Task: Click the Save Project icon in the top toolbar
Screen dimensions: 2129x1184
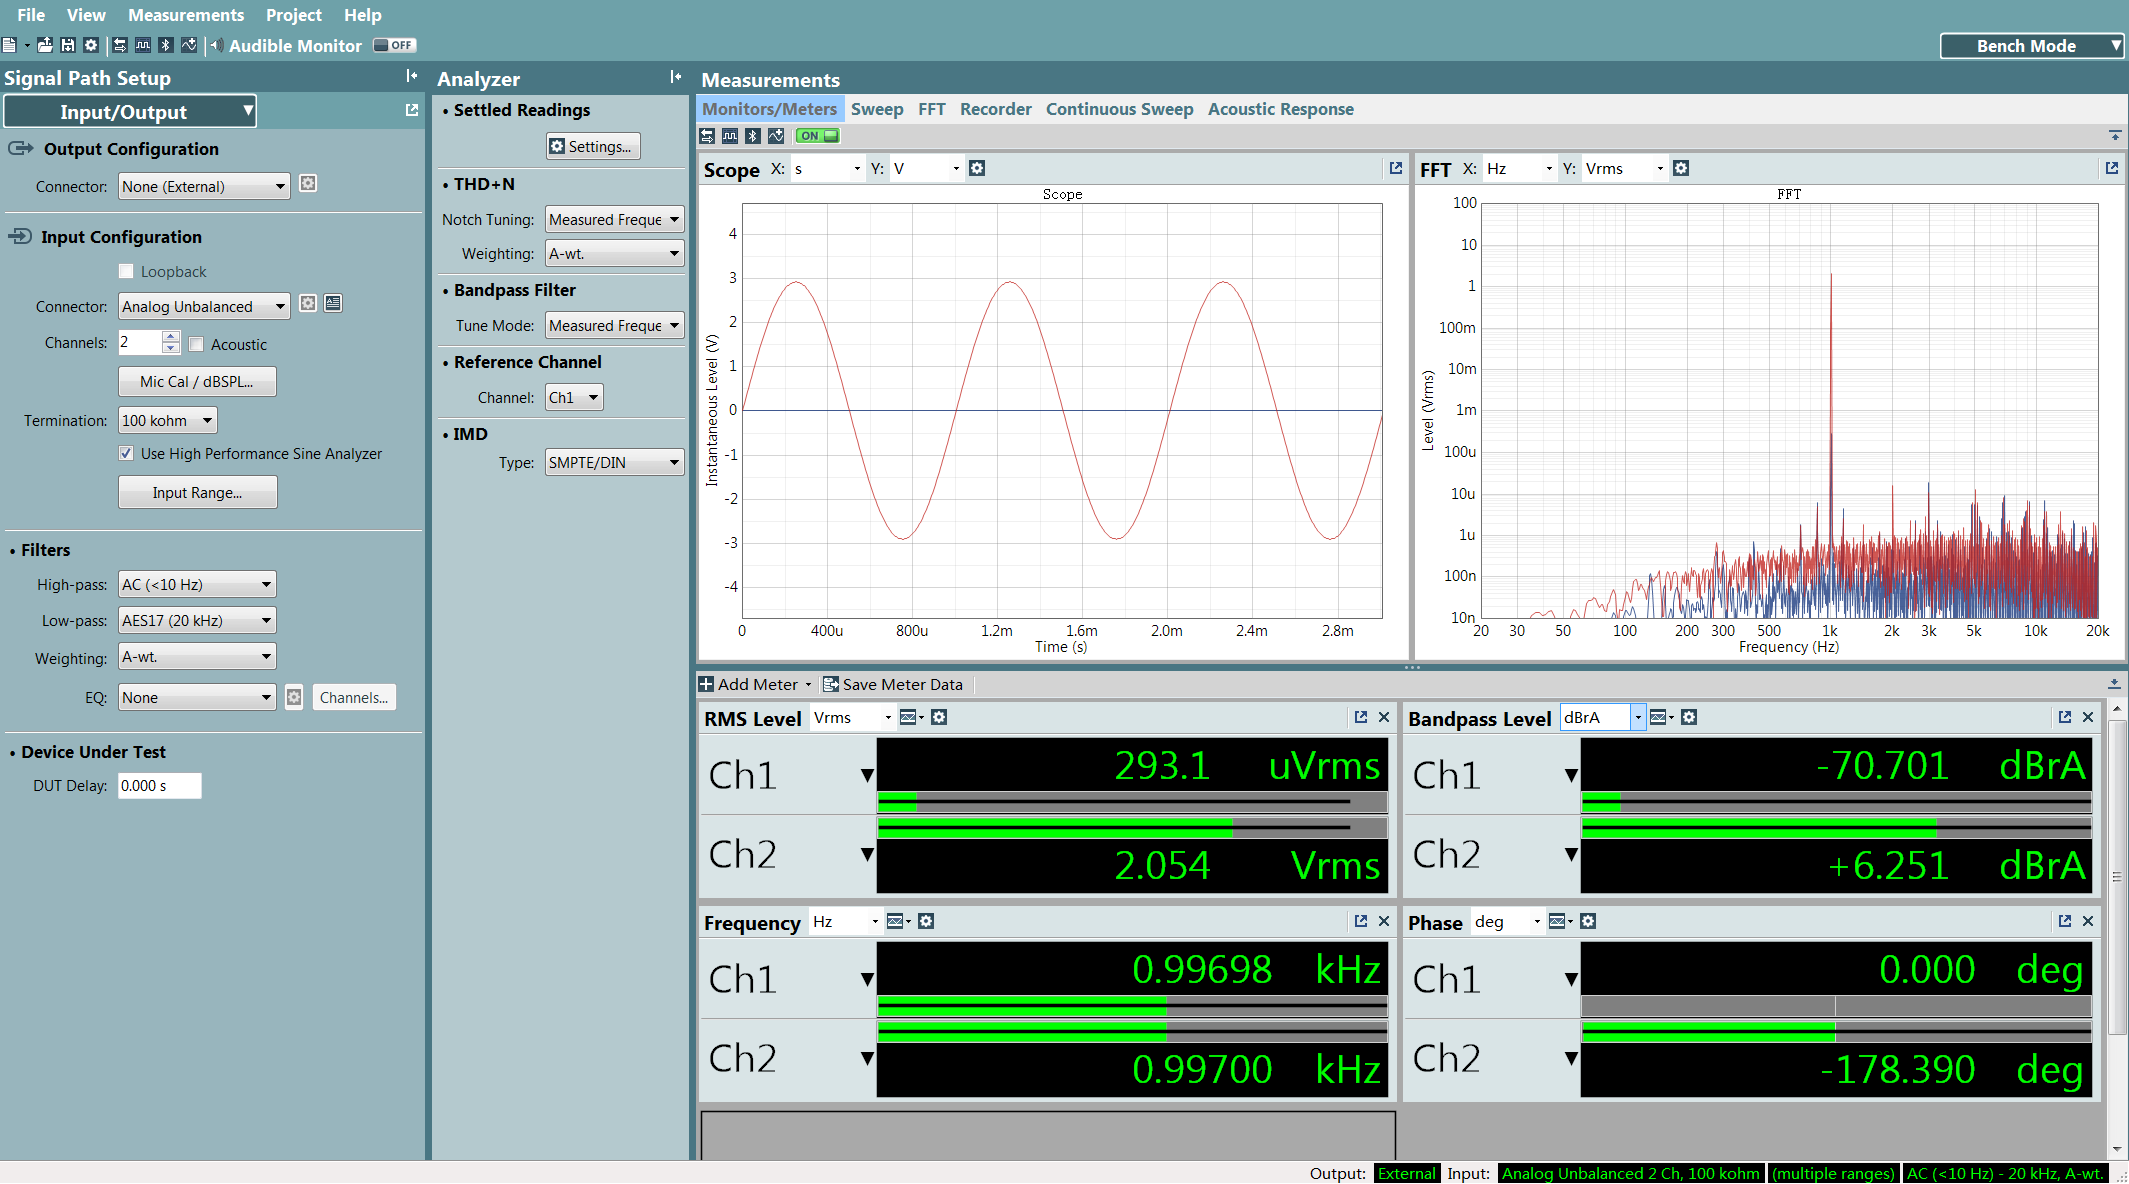Action: click(x=68, y=45)
